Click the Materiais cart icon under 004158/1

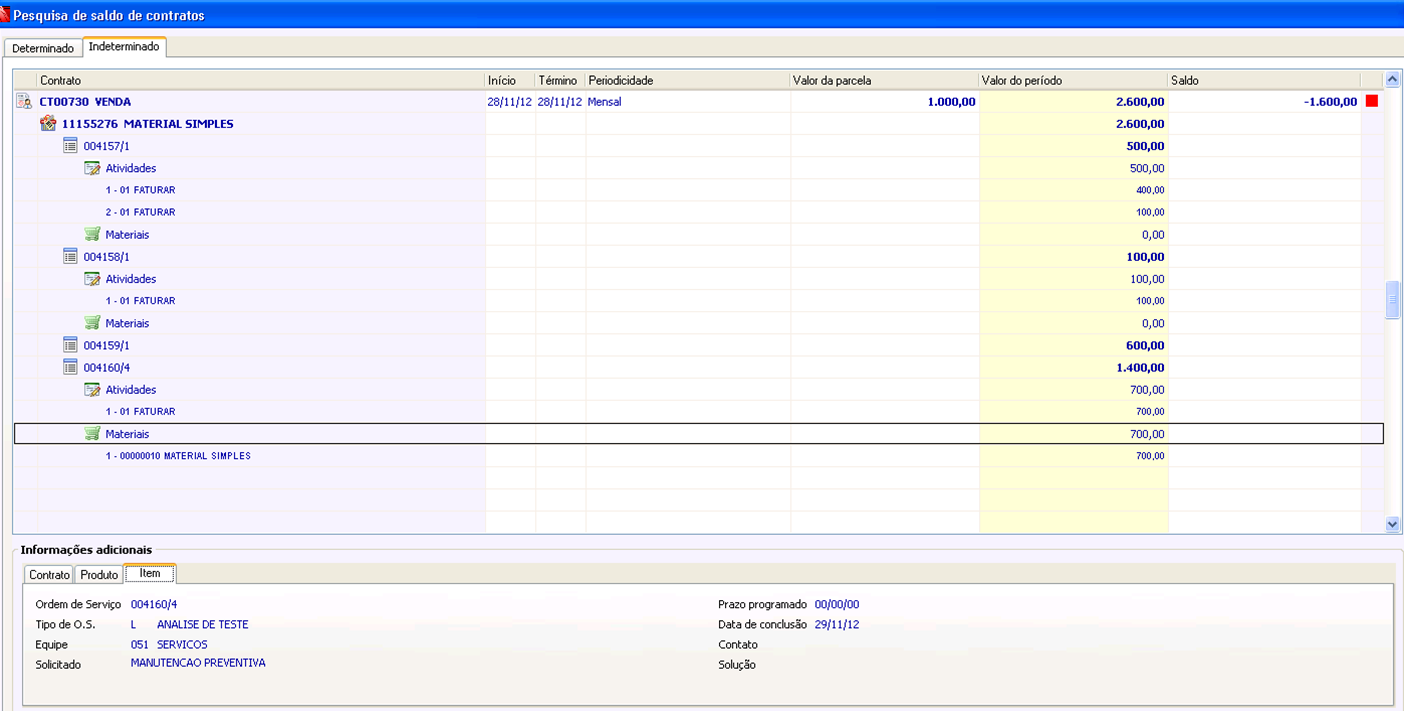[x=92, y=323]
